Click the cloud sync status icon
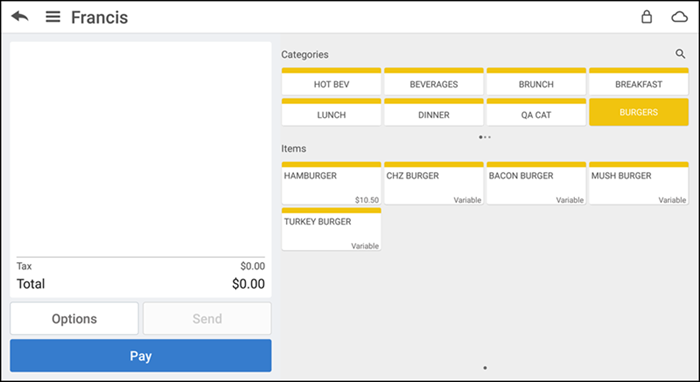This screenshot has width=700, height=382. 679,17
